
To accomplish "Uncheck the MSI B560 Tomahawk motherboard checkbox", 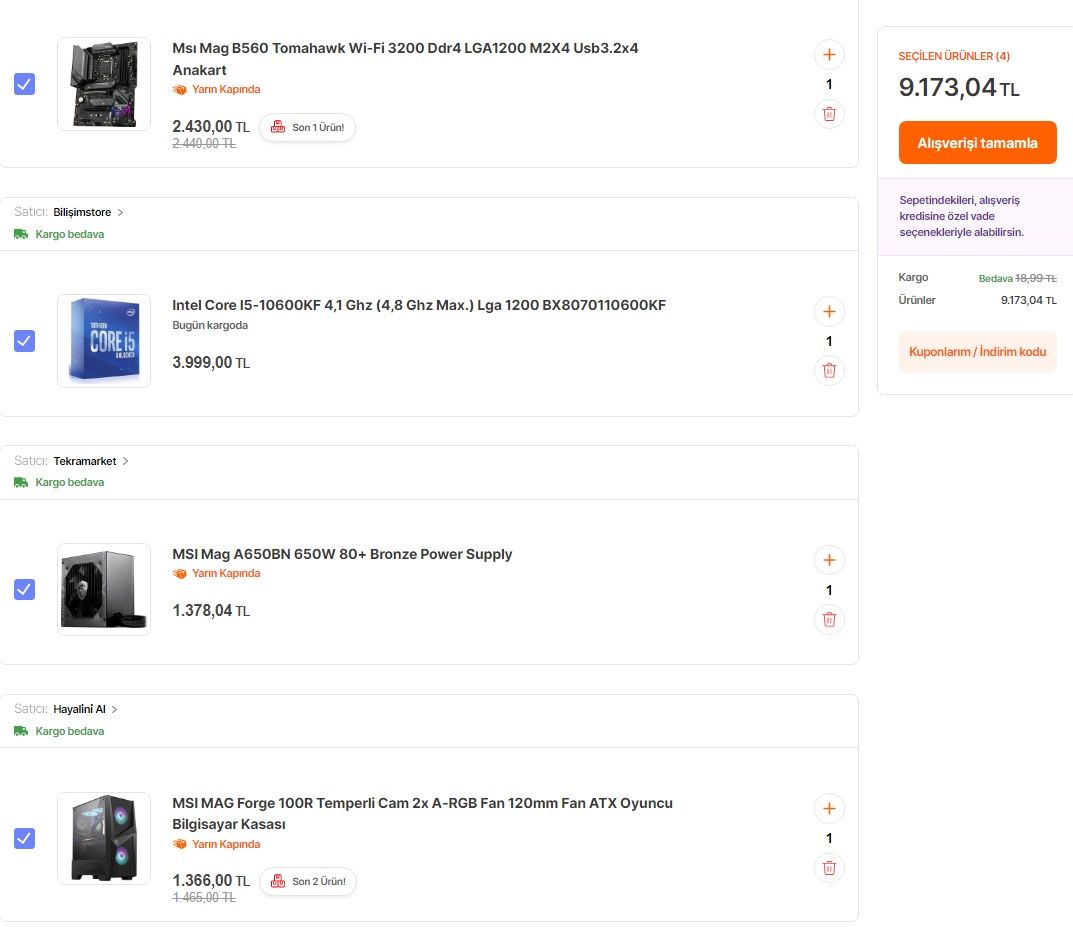I will click(x=25, y=84).
